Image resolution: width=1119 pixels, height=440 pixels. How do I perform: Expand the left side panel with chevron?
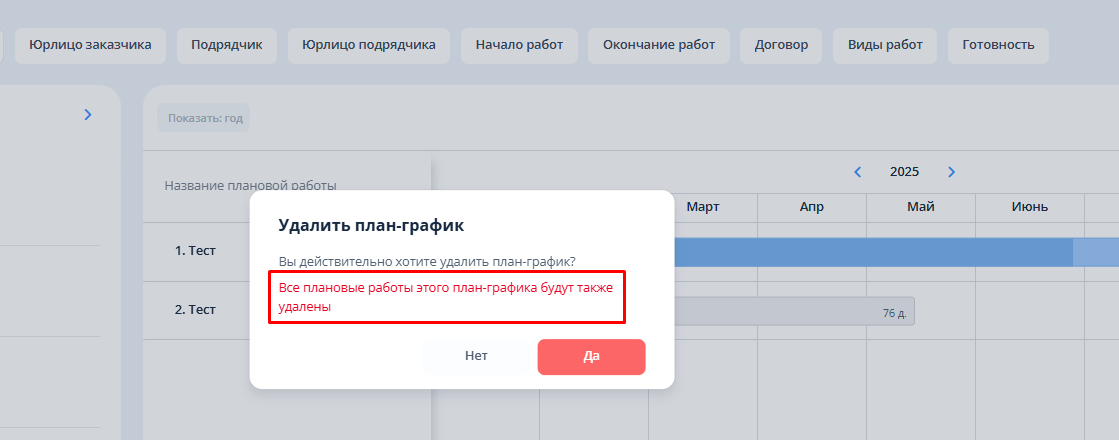tap(88, 115)
